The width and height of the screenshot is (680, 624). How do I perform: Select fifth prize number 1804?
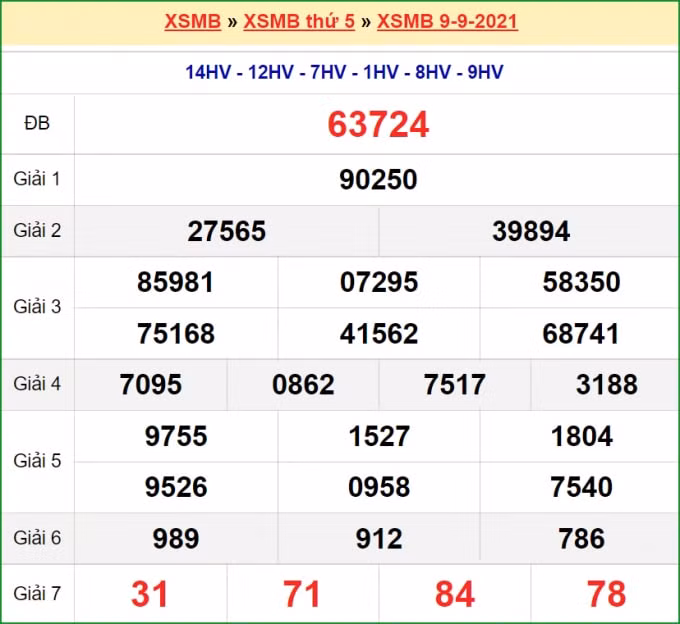point(581,436)
